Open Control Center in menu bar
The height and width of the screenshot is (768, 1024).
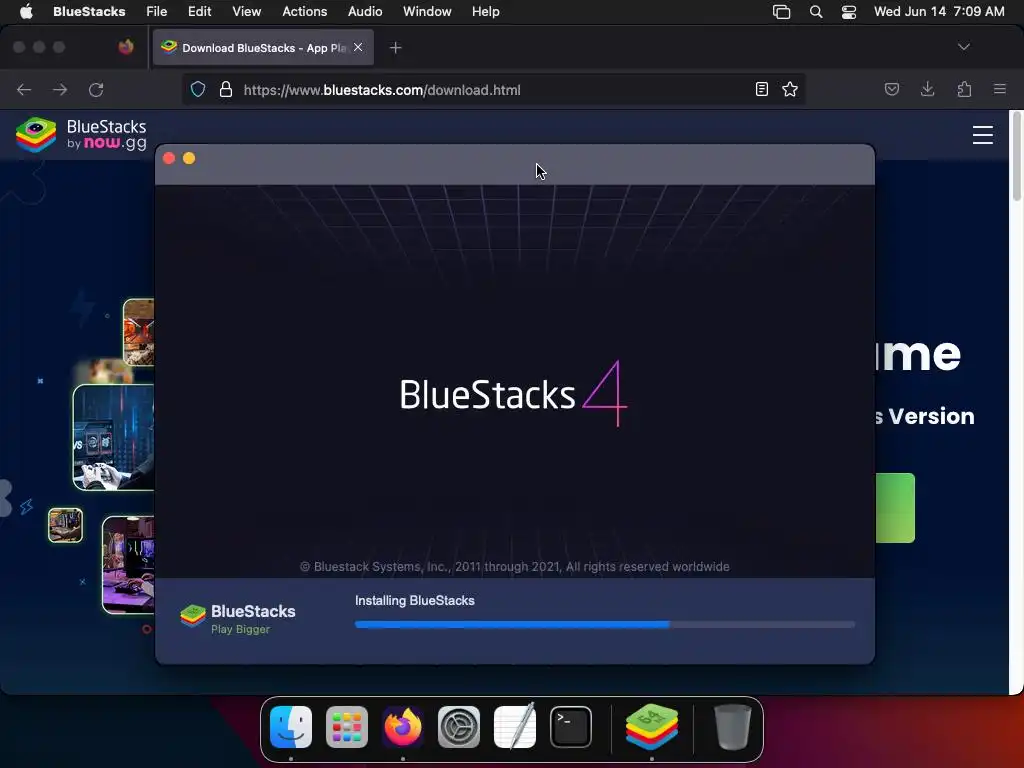[848, 12]
